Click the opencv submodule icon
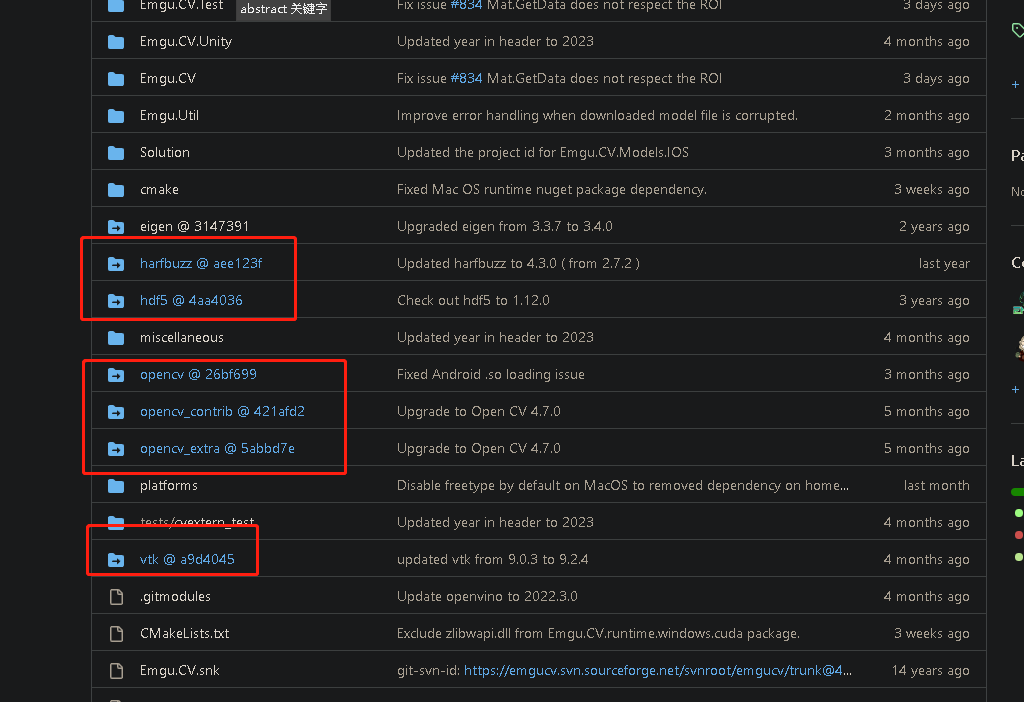This screenshot has height=702, width=1024. [x=116, y=375]
